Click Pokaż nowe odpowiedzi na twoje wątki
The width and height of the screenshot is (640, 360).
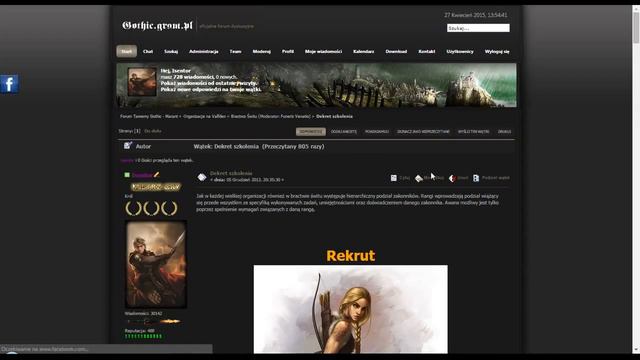[211, 89]
